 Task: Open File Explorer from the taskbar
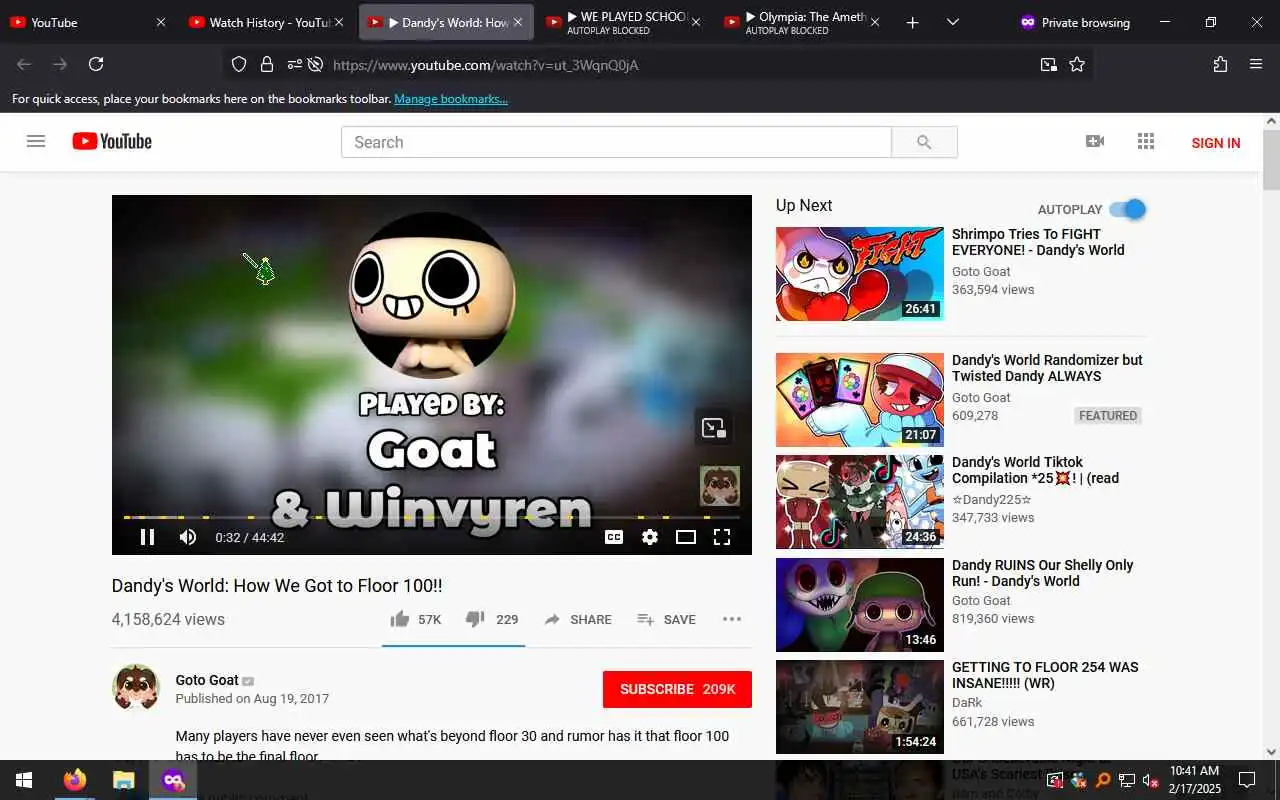pos(124,780)
